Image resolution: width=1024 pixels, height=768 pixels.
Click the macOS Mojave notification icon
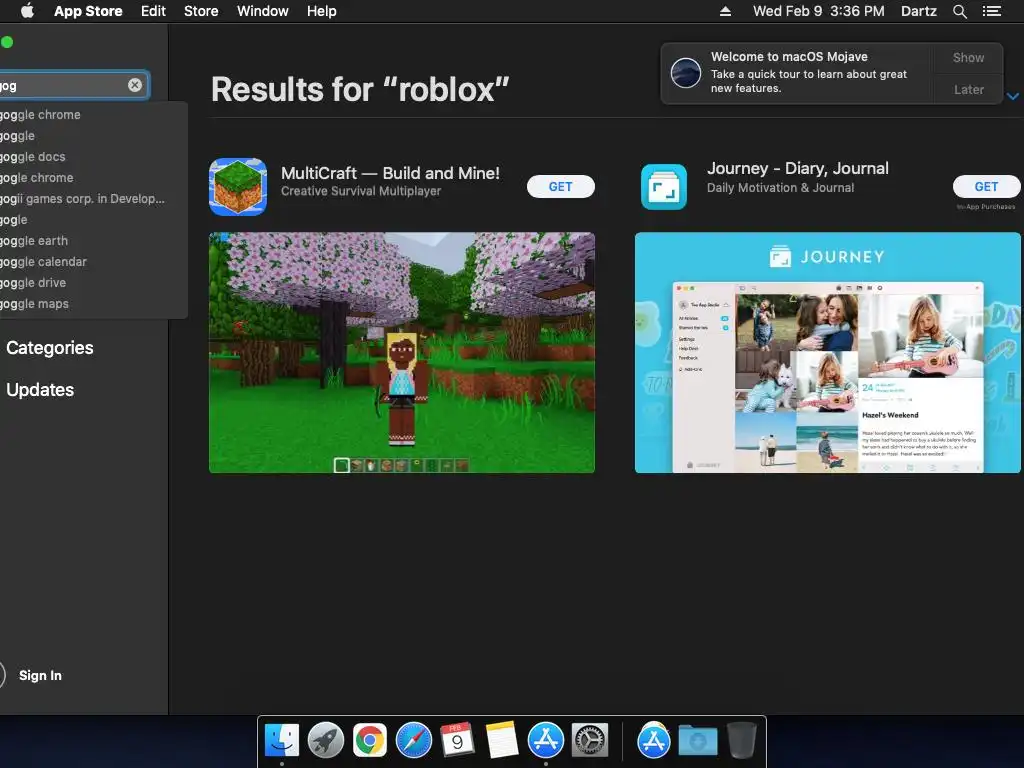686,72
